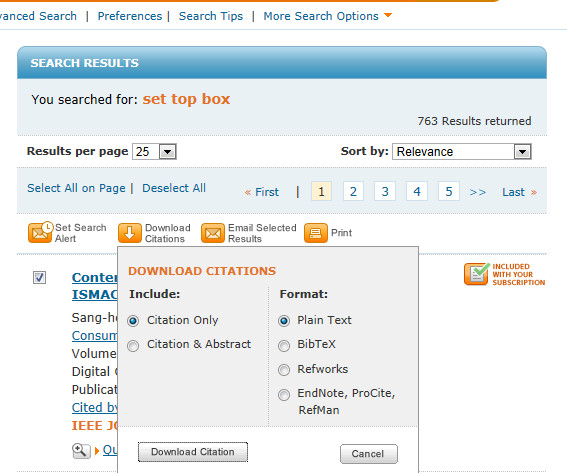The image size is (567, 473).
Task: Open the Preferences link
Action: (x=130, y=16)
